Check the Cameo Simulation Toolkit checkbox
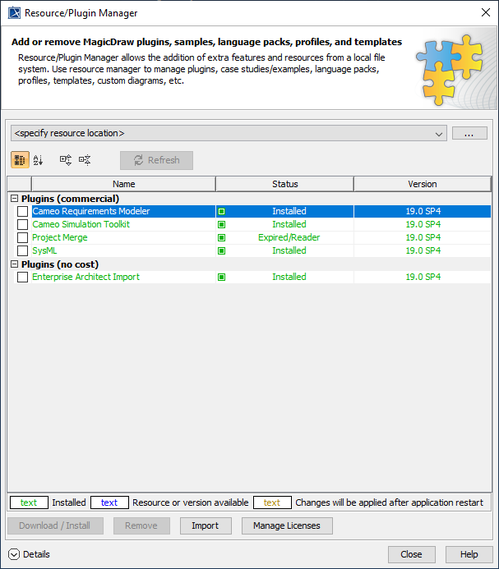 point(23,225)
